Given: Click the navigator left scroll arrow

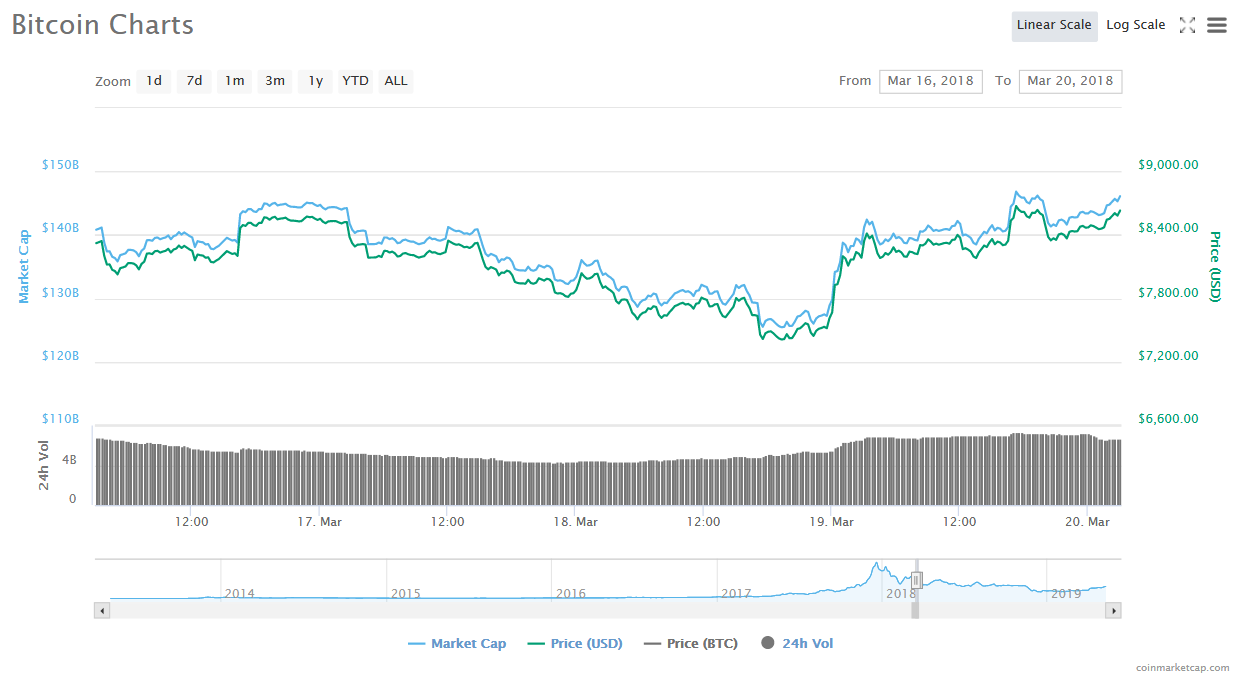Looking at the screenshot, I should click(x=102, y=610).
